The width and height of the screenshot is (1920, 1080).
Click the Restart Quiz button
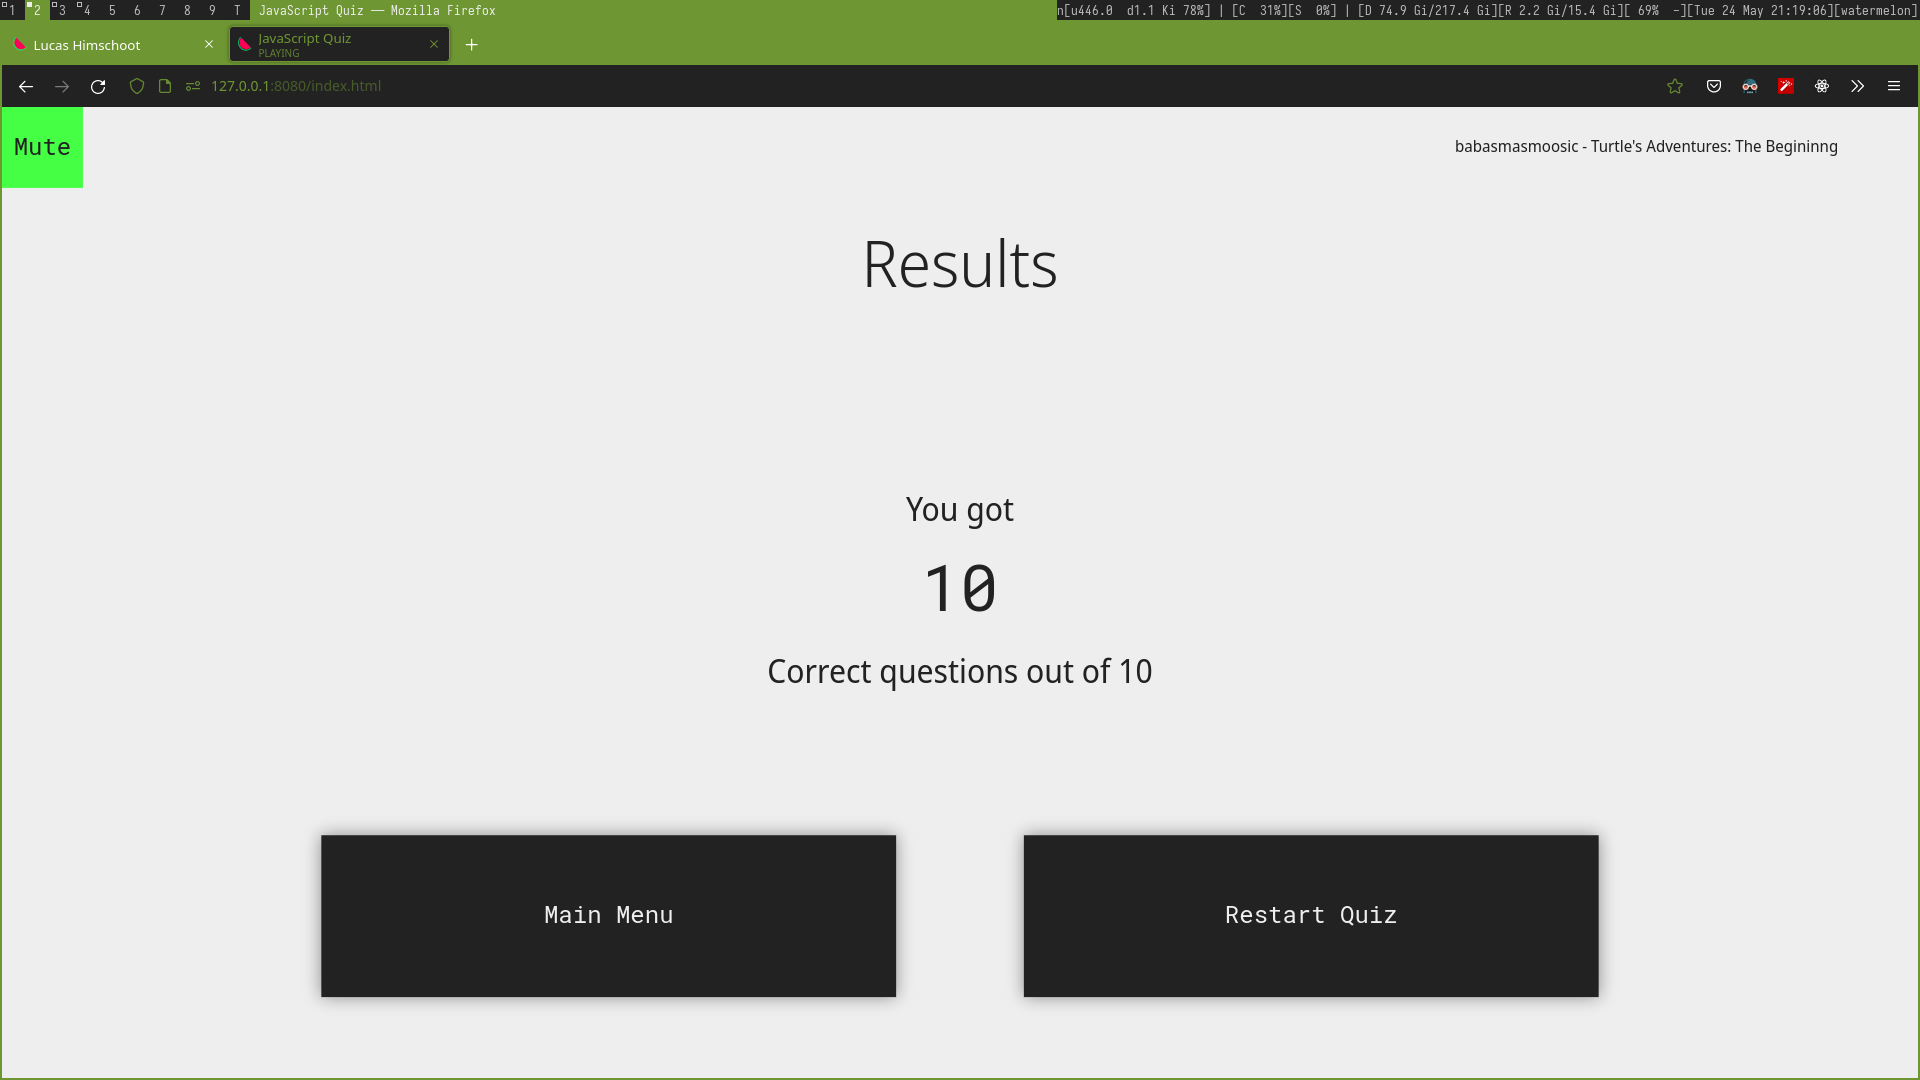point(1311,915)
